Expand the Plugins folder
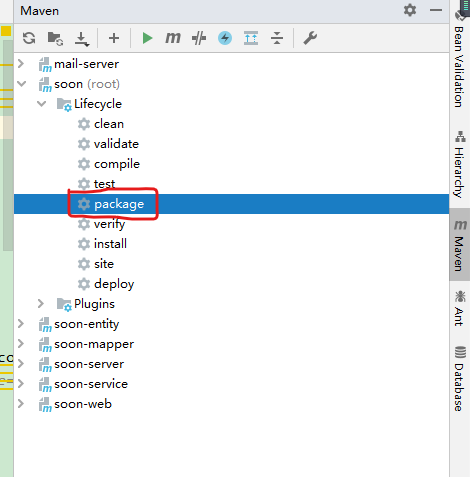The height and width of the screenshot is (477, 470). 41,304
